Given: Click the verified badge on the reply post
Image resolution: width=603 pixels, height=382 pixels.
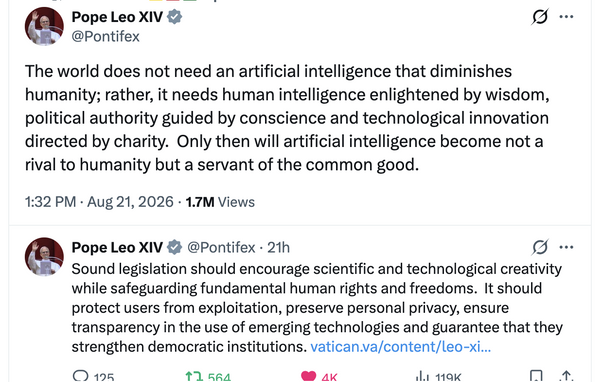Looking at the screenshot, I should [175, 247].
